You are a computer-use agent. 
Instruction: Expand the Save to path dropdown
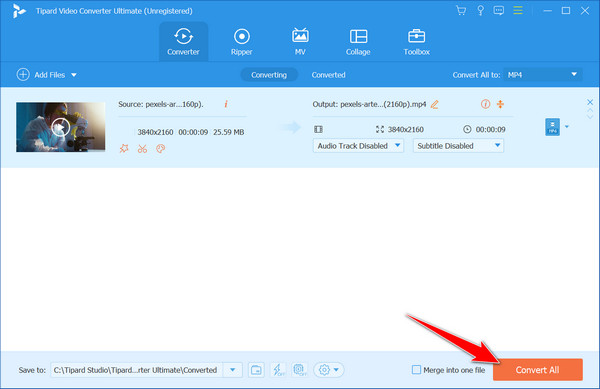[232, 370]
